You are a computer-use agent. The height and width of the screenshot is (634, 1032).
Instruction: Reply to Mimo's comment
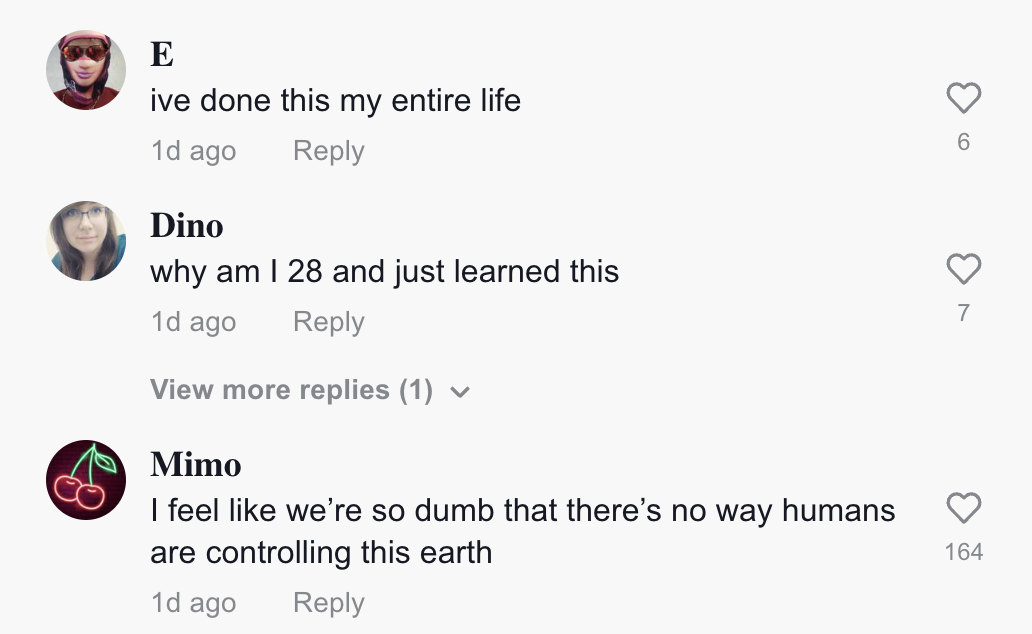coord(328,603)
